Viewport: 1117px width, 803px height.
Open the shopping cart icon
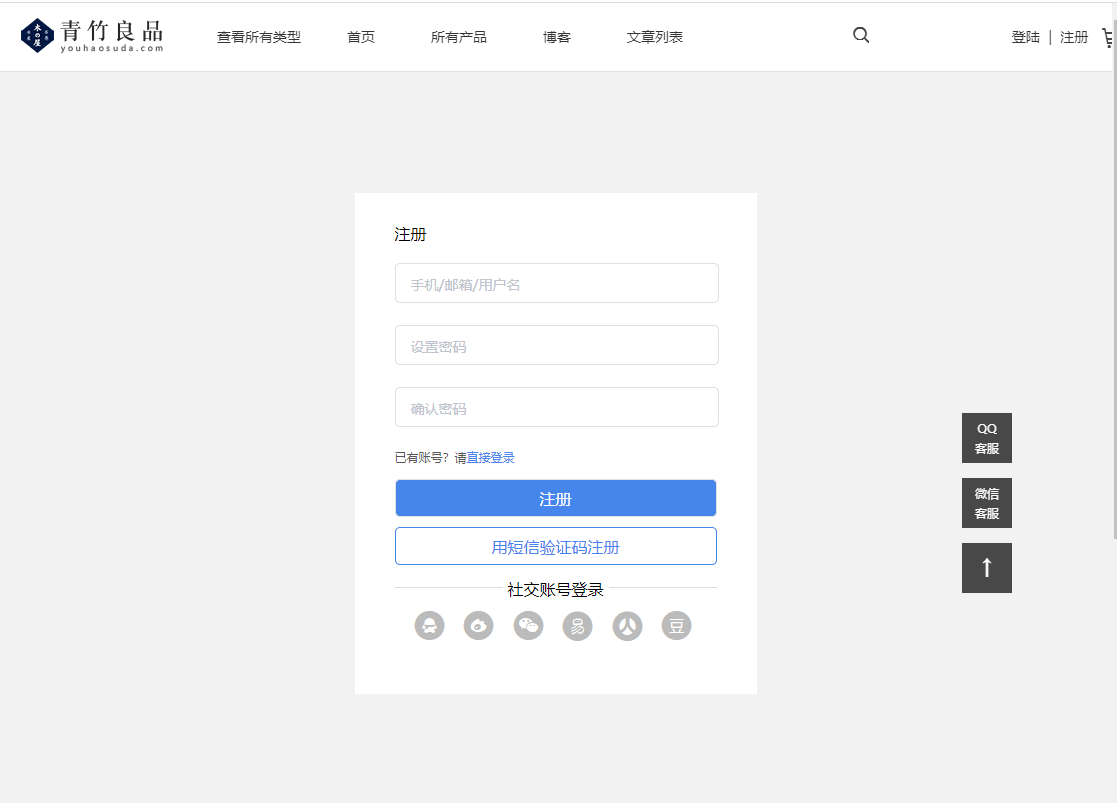pyautogui.click(x=1108, y=37)
